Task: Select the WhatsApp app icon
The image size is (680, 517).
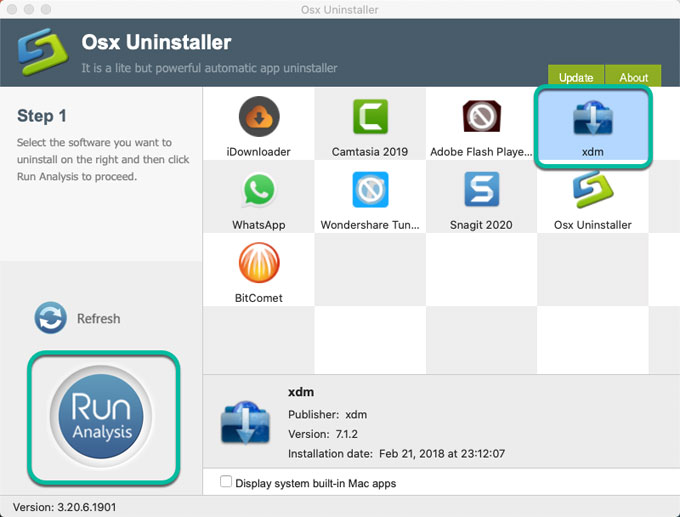Action: point(259,190)
